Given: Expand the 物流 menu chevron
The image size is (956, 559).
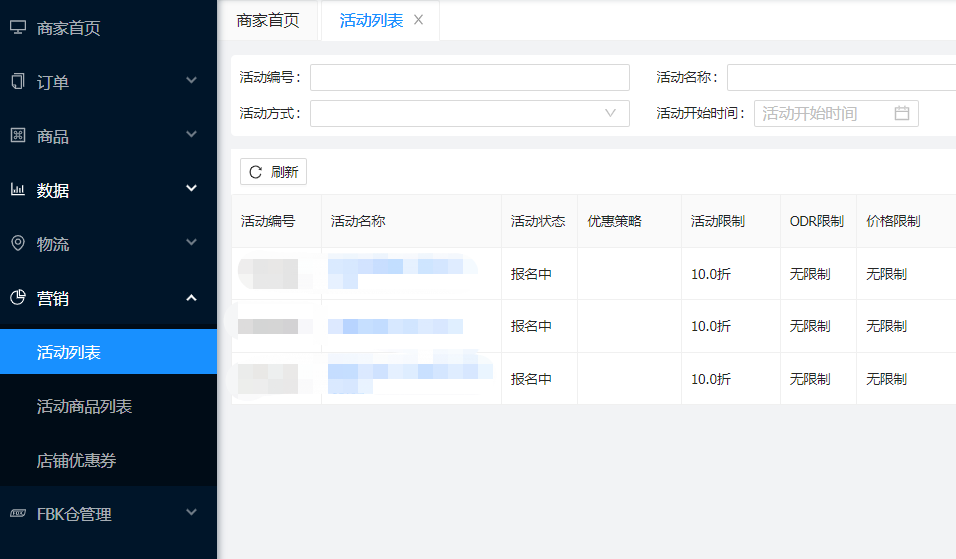Looking at the screenshot, I should [x=191, y=242].
